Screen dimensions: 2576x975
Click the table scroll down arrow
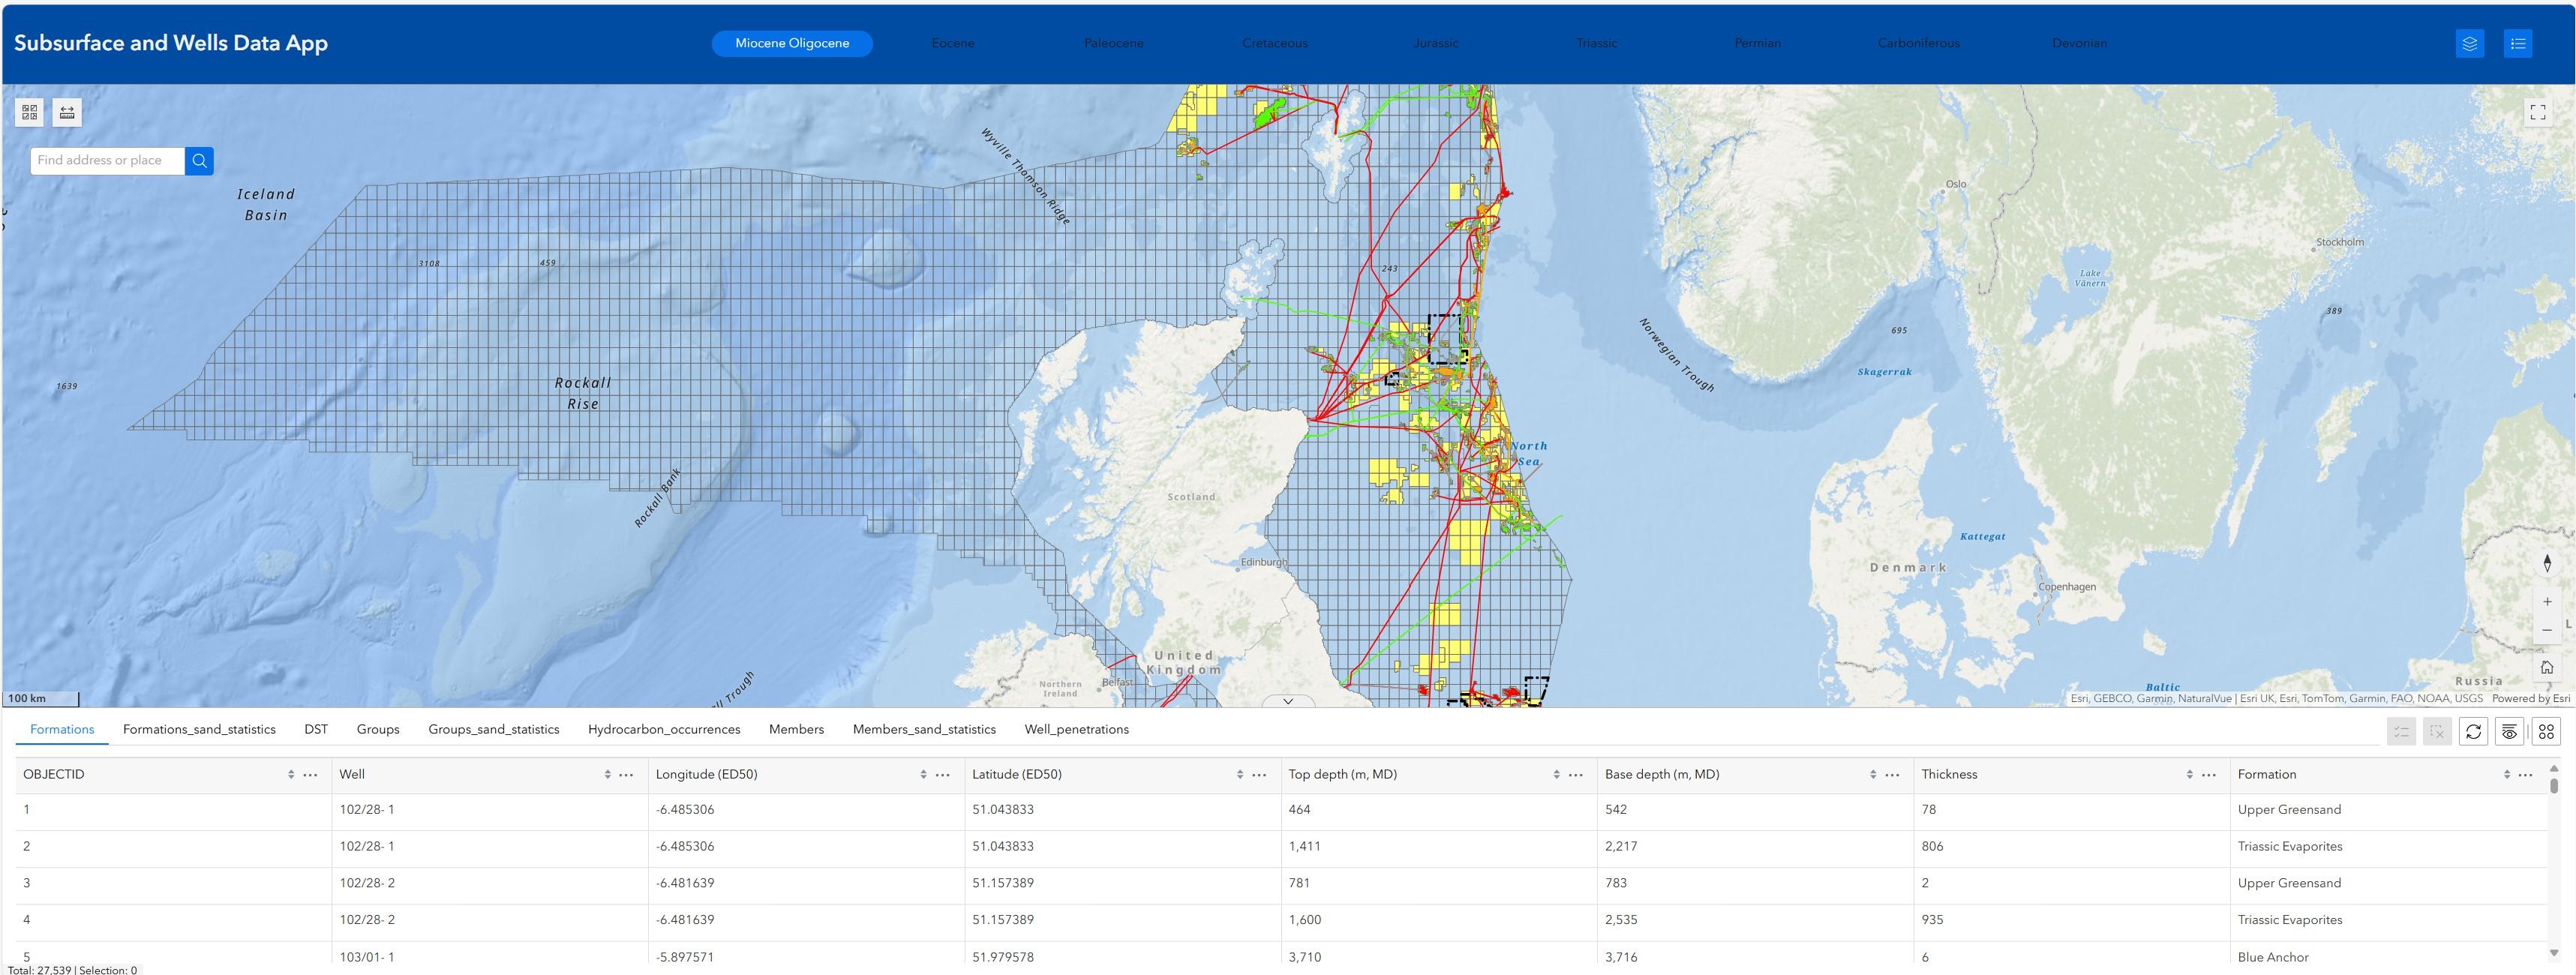click(2553, 952)
